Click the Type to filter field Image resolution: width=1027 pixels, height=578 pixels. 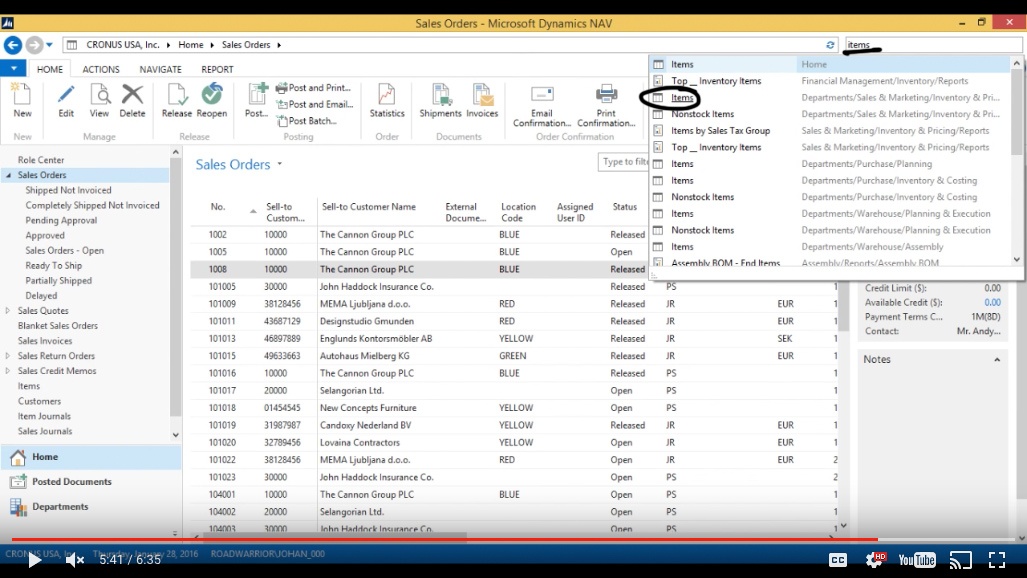[623, 162]
